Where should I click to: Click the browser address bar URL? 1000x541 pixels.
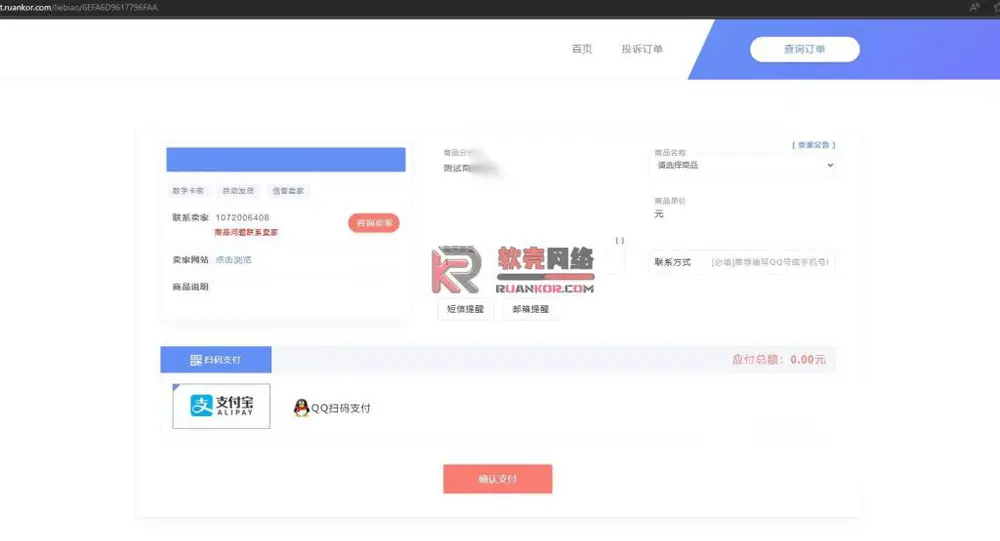[78, 7]
